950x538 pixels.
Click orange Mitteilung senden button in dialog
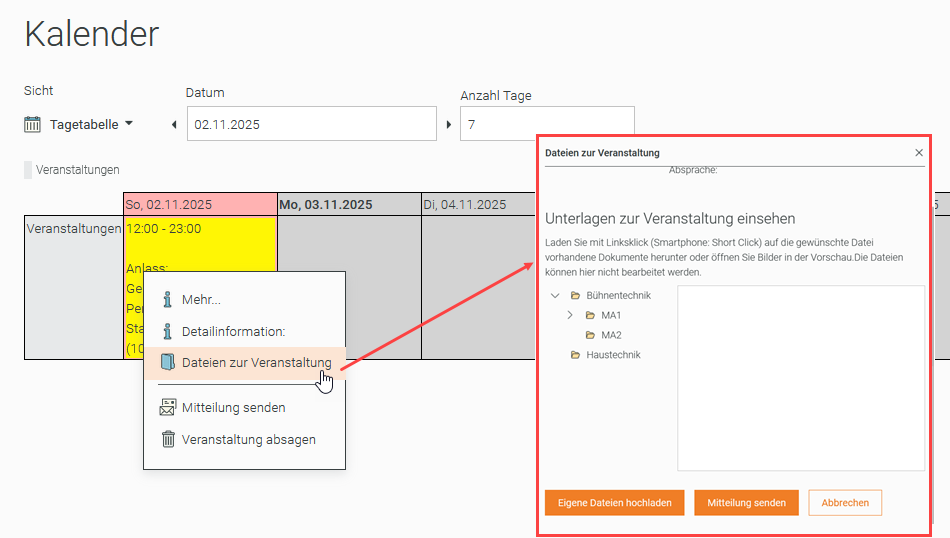coord(746,502)
